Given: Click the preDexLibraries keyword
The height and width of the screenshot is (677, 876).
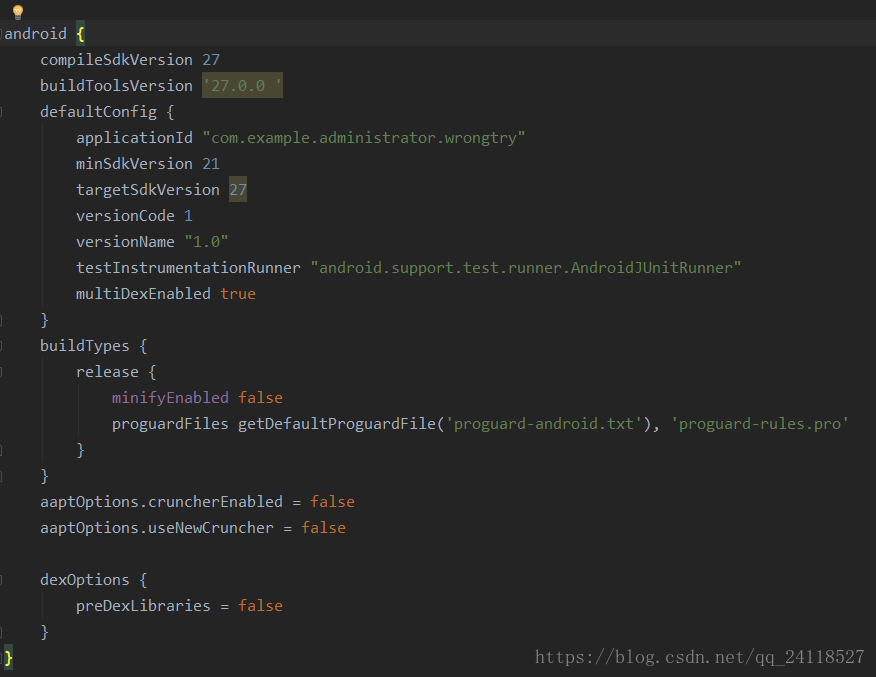Looking at the screenshot, I should pyautogui.click(x=144, y=606).
